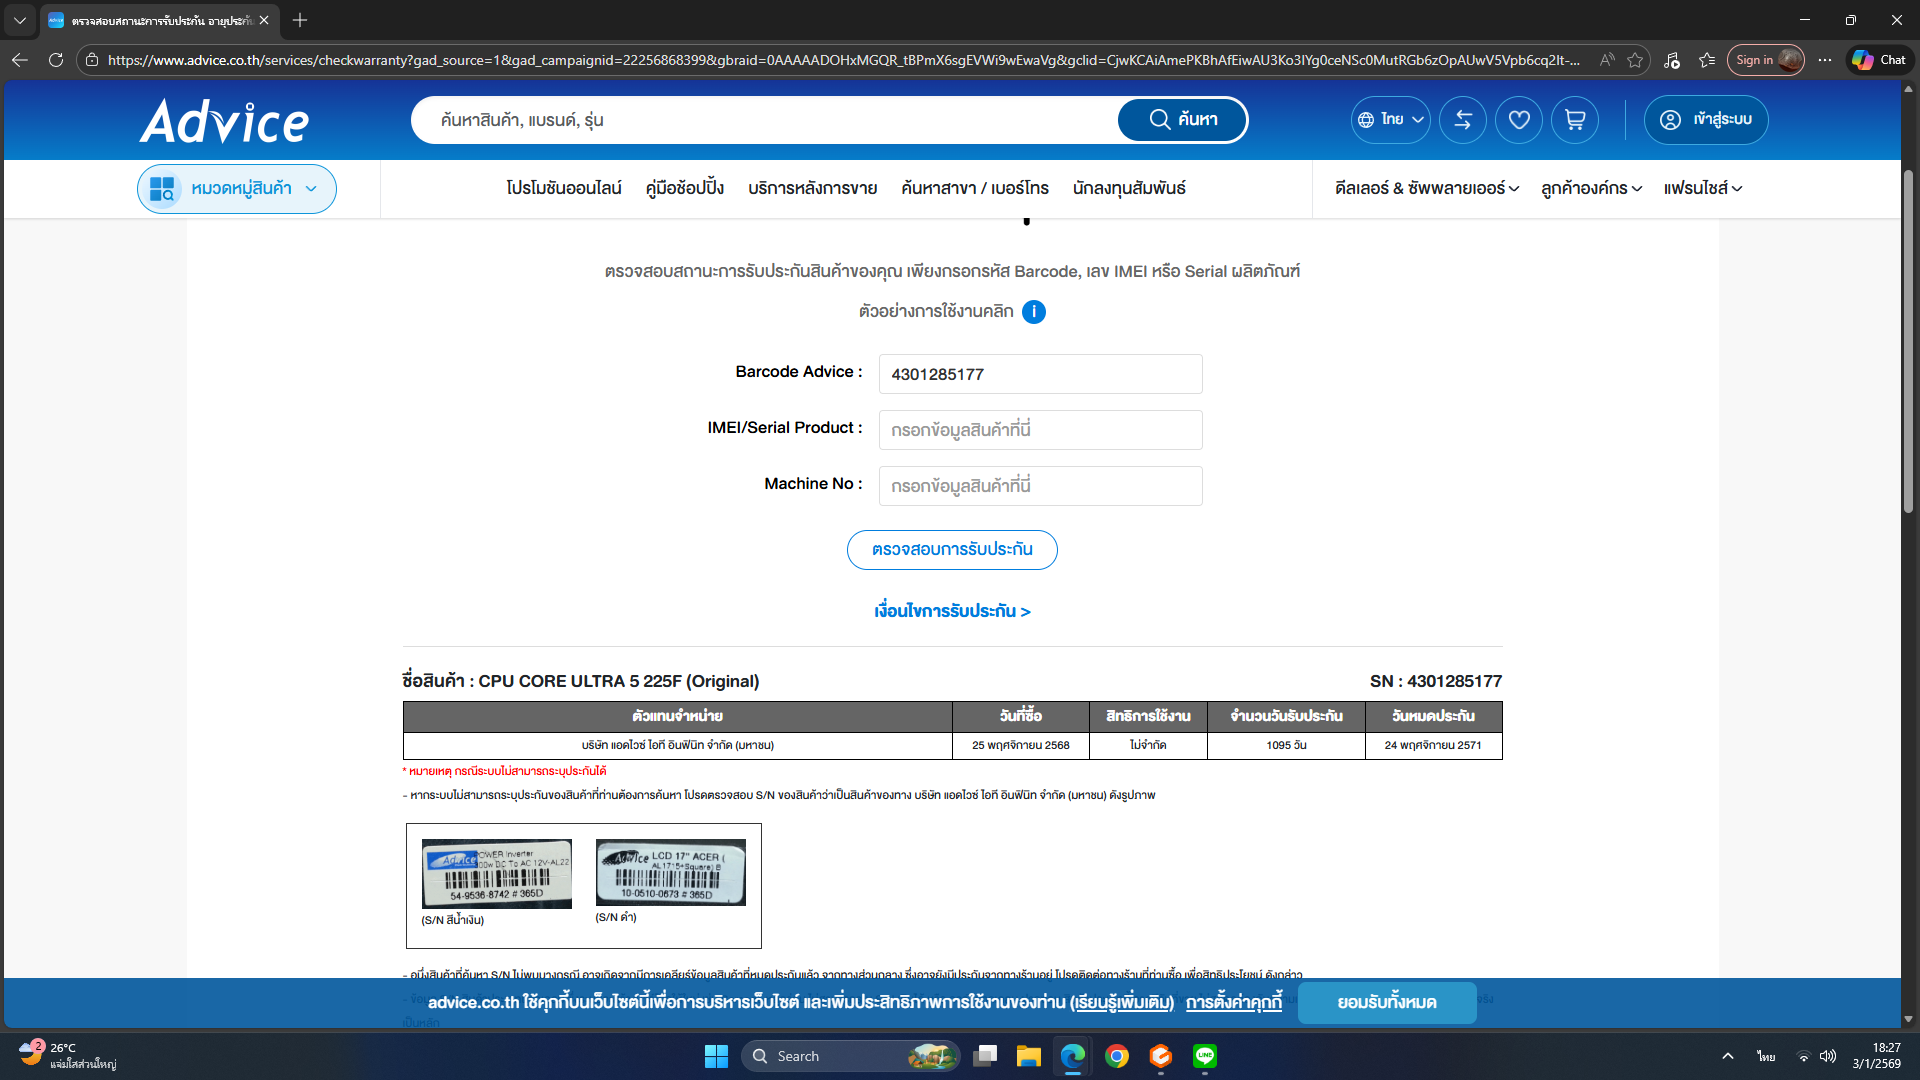Open the online promotions menu item

pos(563,189)
